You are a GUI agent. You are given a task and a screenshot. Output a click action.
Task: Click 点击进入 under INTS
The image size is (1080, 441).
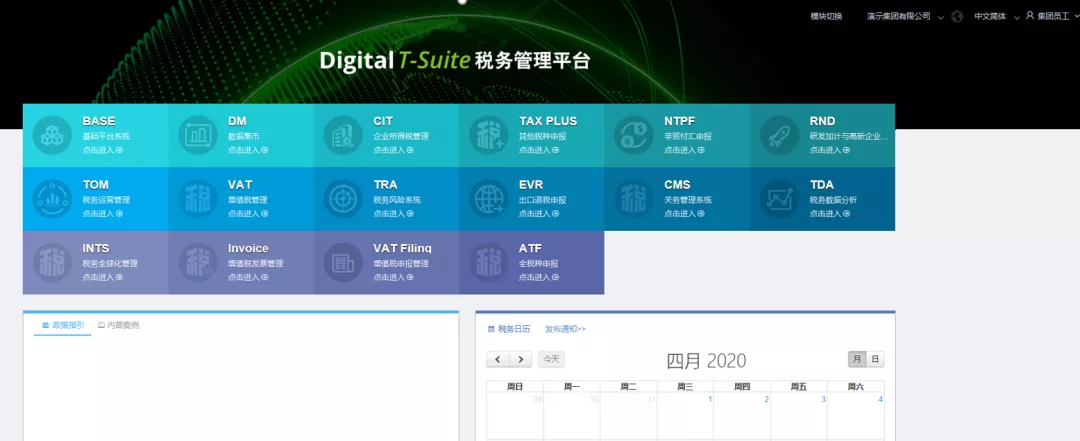[103, 277]
